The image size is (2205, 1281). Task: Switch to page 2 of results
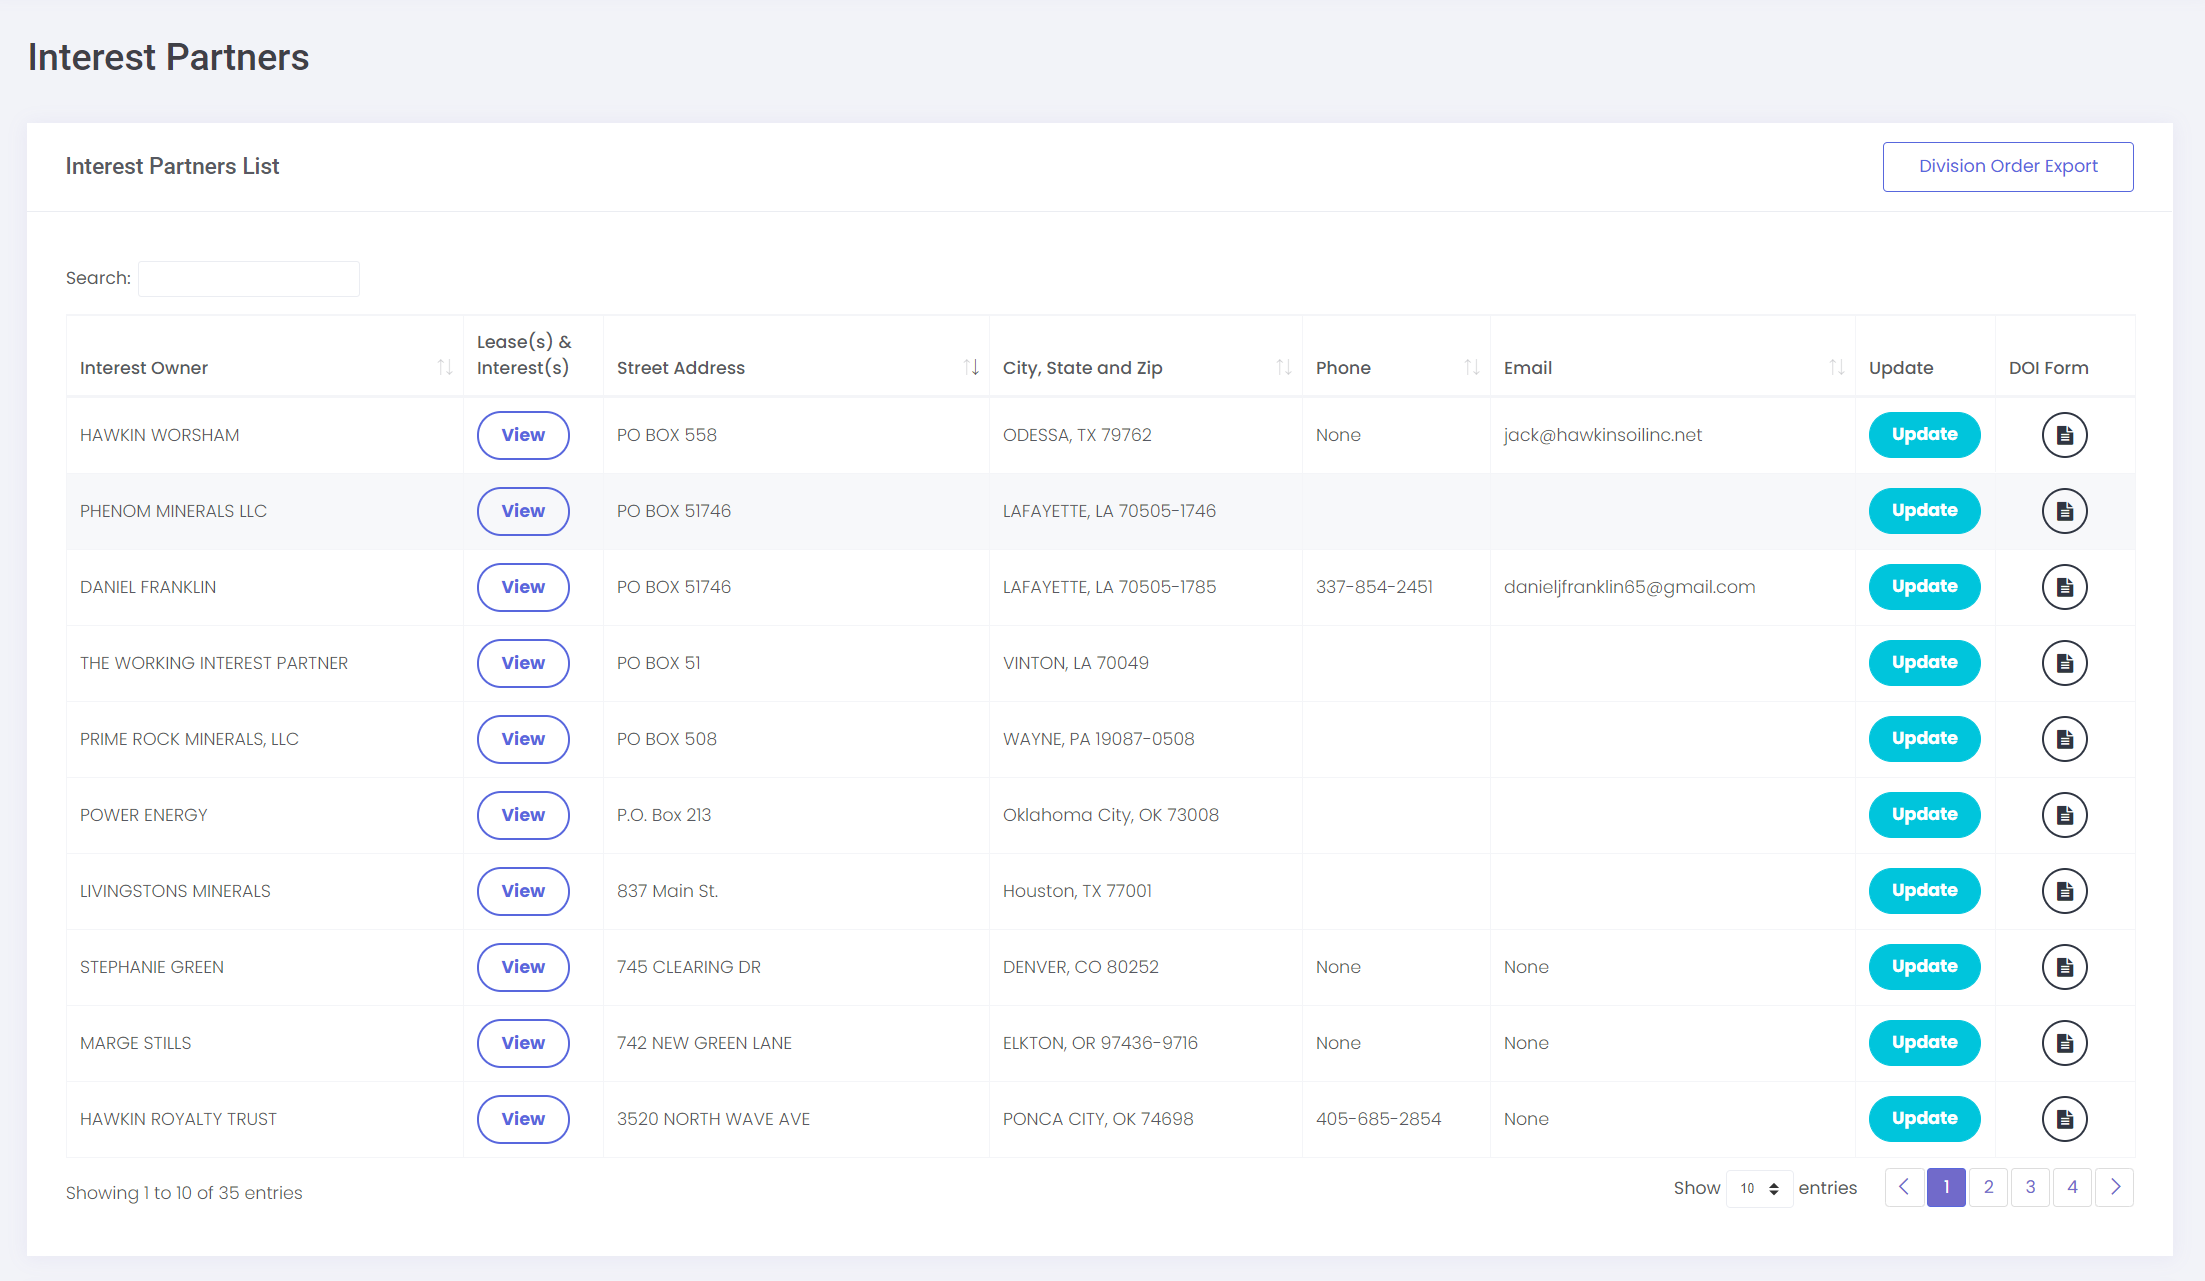point(1988,1188)
